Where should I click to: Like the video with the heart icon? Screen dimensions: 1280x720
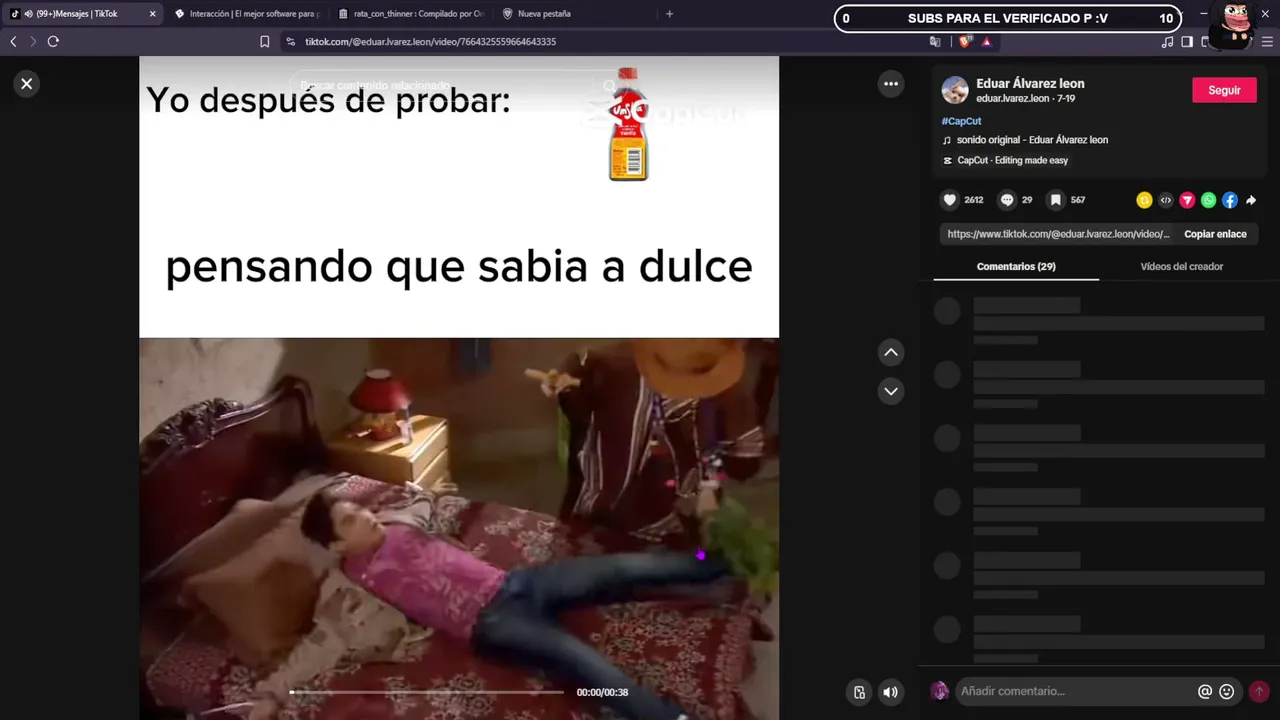pos(950,200)
